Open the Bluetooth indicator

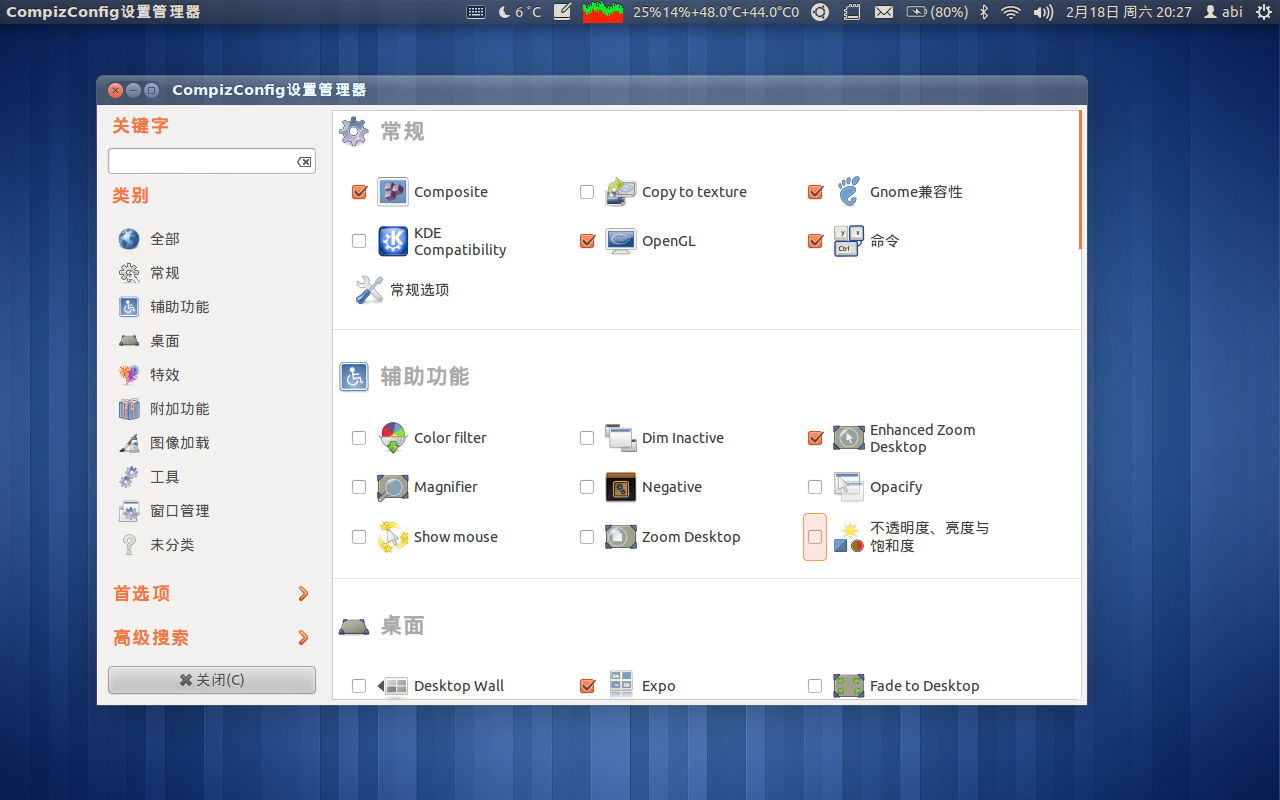(x=983, y=12)
